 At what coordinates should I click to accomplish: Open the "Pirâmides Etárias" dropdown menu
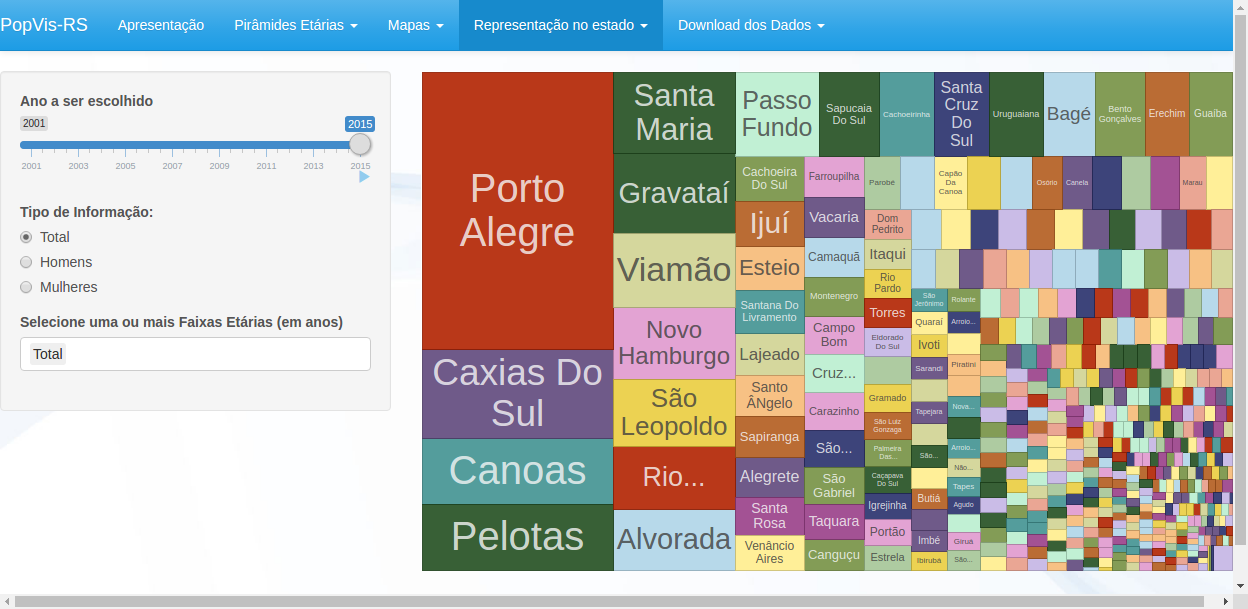coord(296,25)
